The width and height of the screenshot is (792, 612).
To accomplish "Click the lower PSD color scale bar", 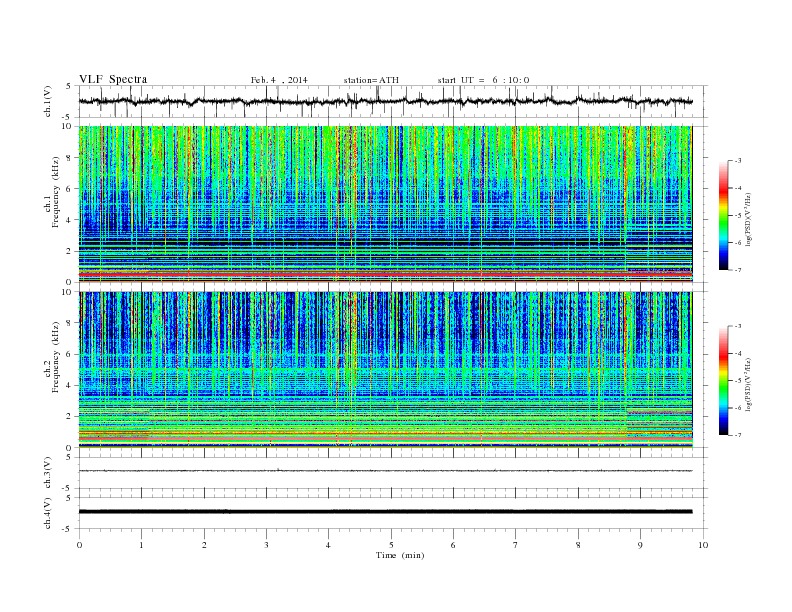I will 723,381.
